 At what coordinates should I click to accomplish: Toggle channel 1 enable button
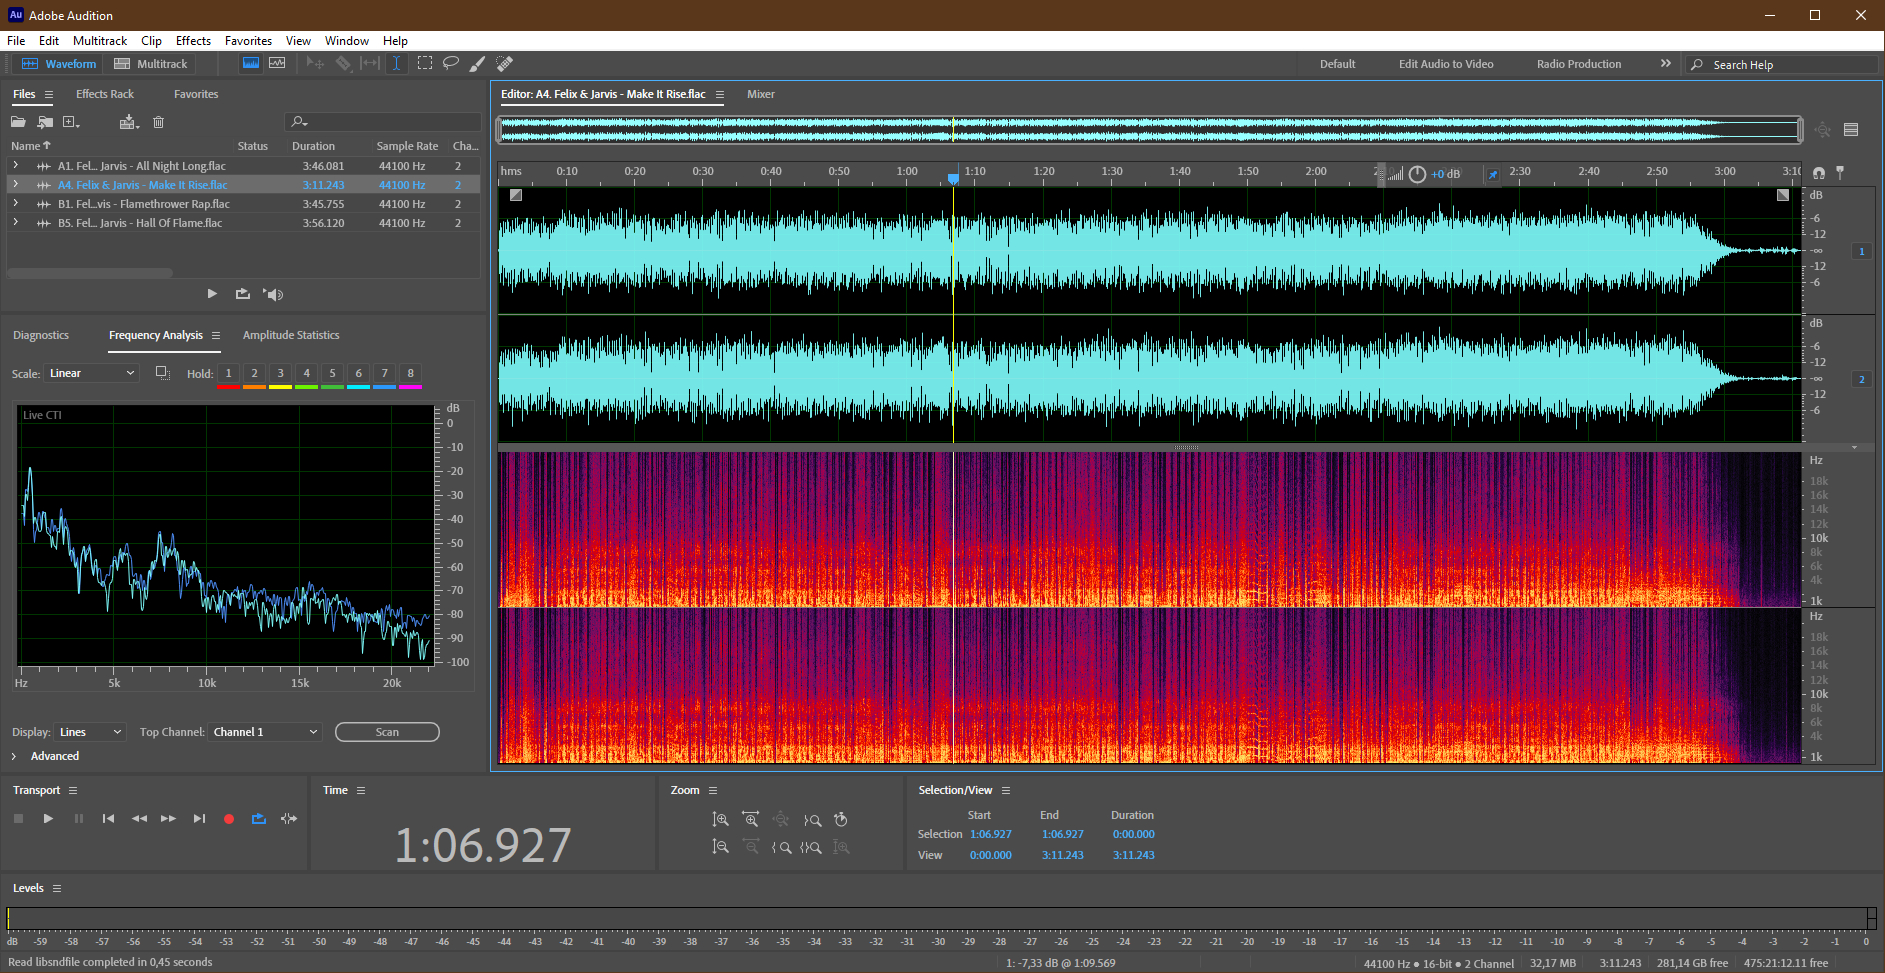click(1862, 251)
